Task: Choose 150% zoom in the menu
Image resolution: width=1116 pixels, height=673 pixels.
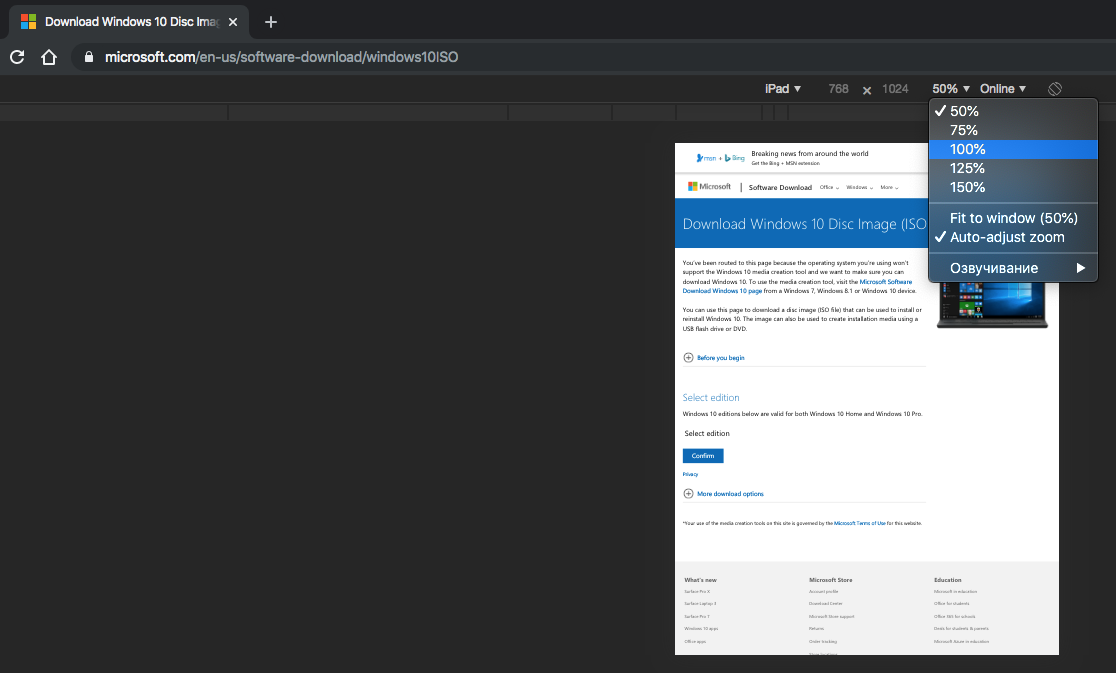Action: [x=1013, y=188]
